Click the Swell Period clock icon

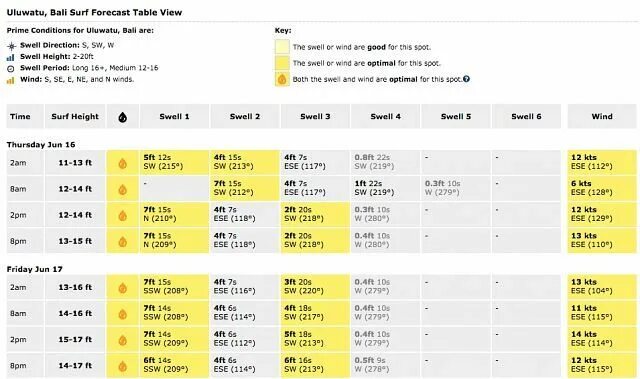coord(11,69)
